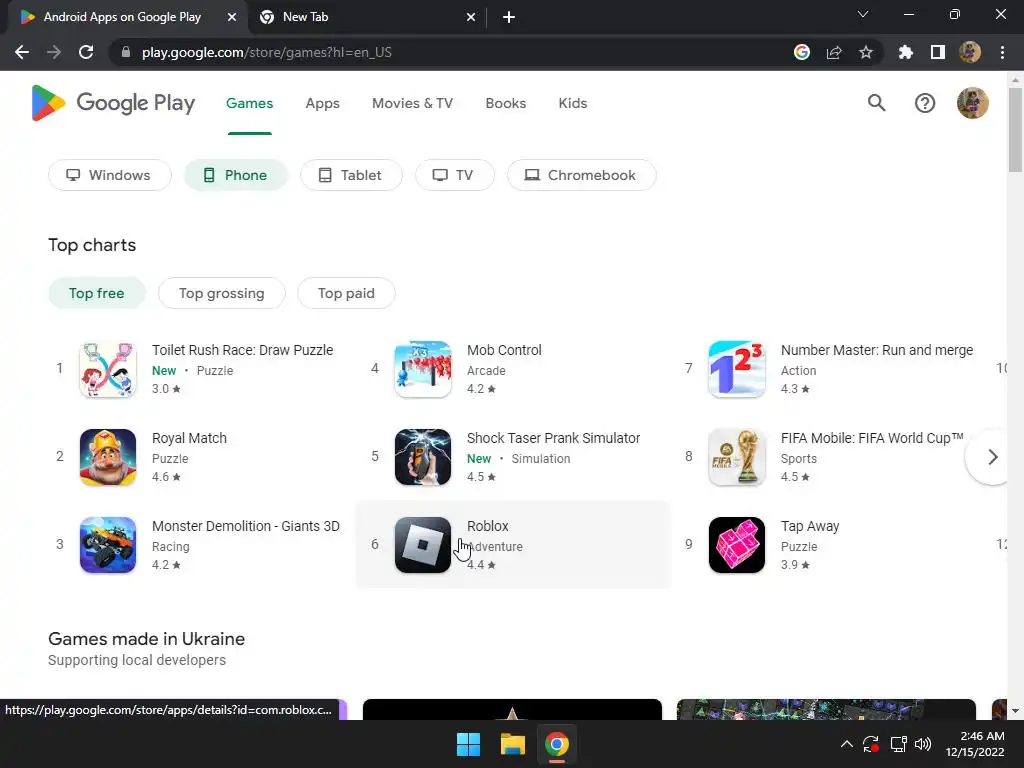Share this page via the share icon
This screenshot has height=768, width=1024.
(x=834, y=52)
